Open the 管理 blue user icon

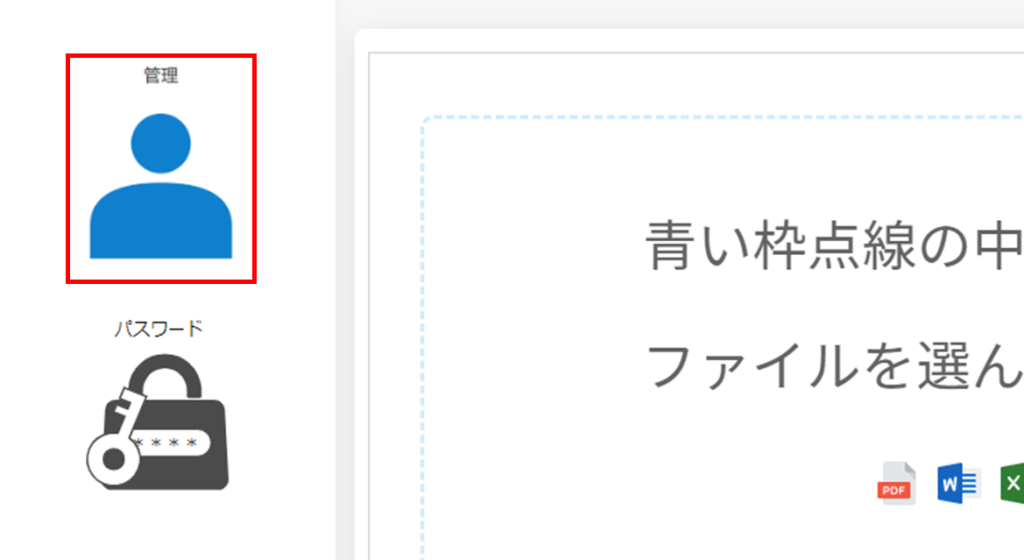161,186
